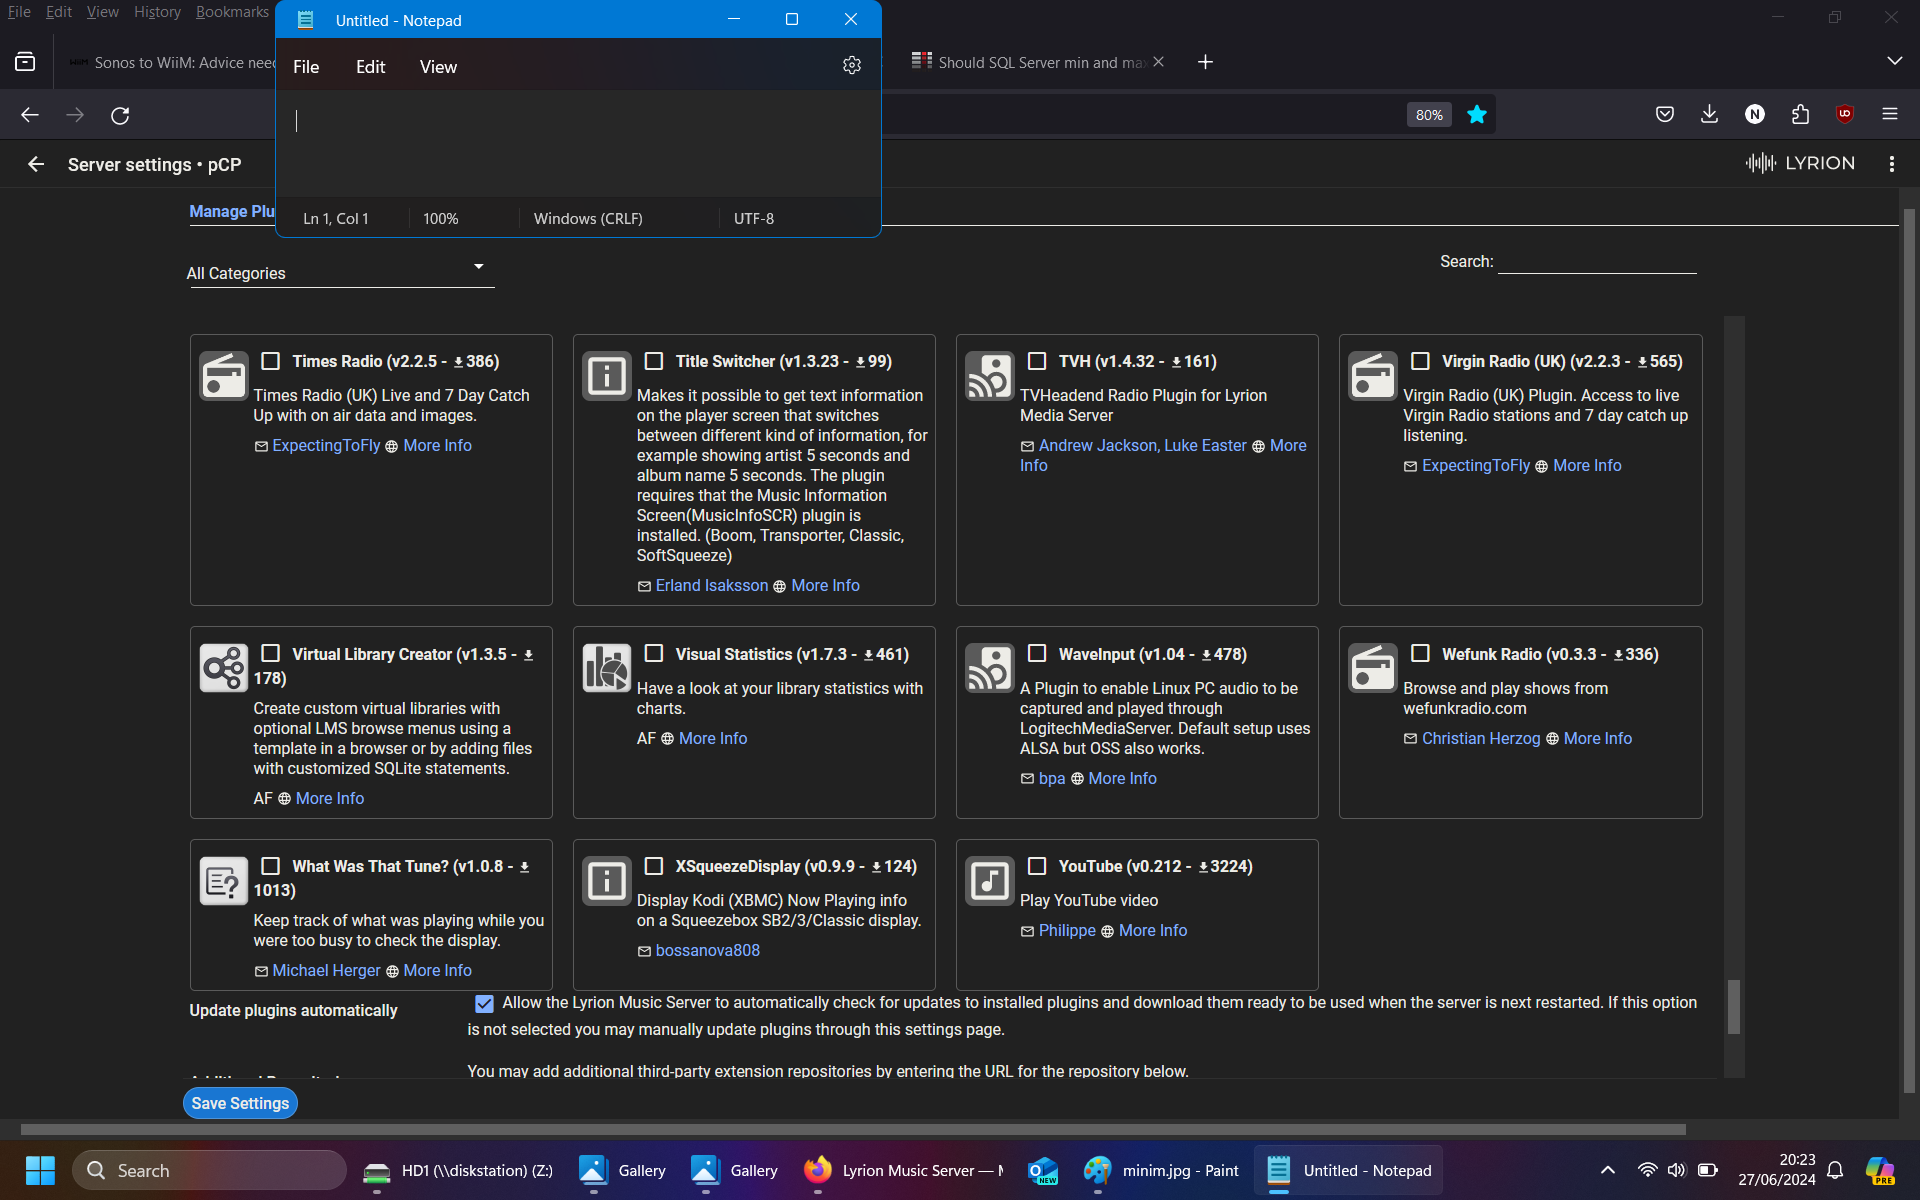Click the plugin list vertical scrollbar thumb
The image size is (1920, 1200).
(1734, 1005)
